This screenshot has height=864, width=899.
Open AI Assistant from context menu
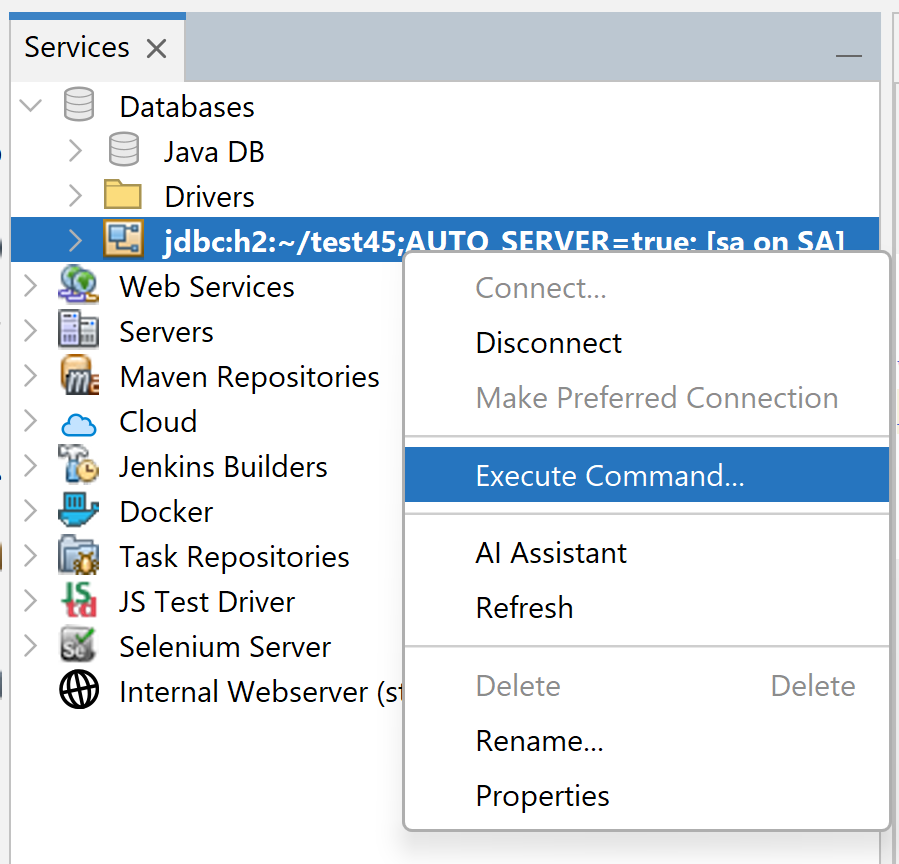click(x=551, y=553)
